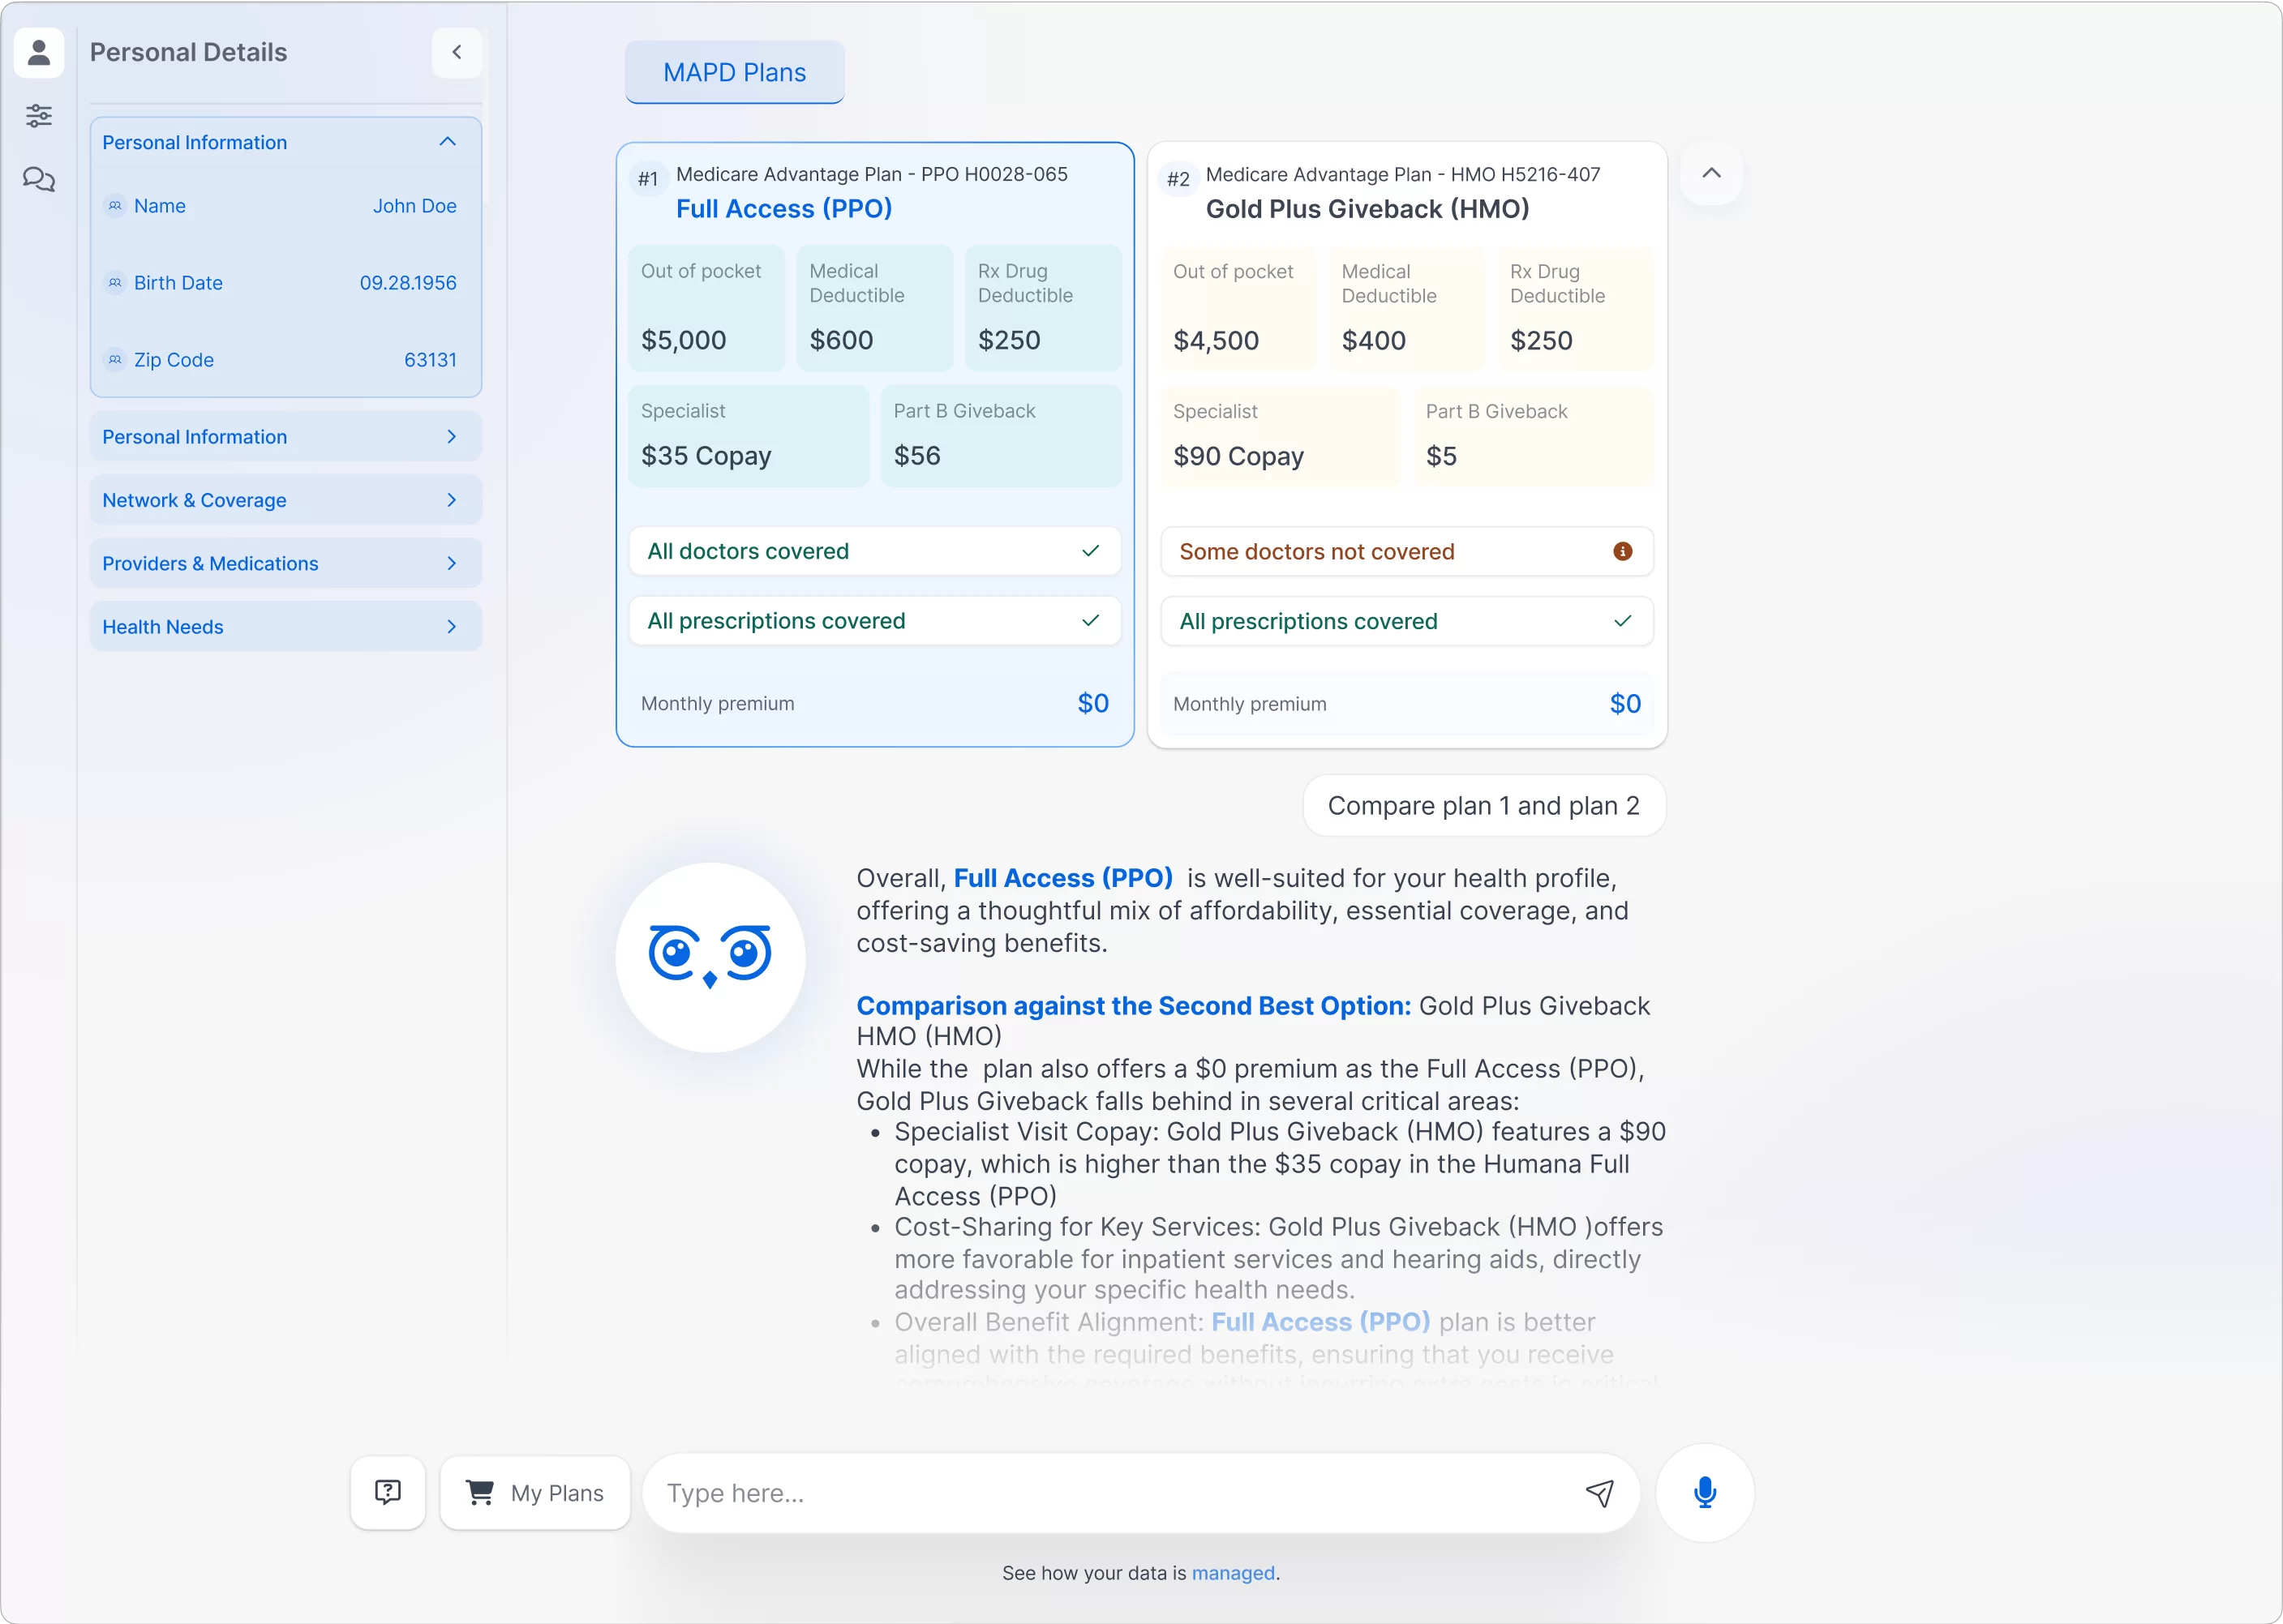Screen dimensions: 2283x1624
Task: Click the microphone for voice input
Action: (1704, 1492)
